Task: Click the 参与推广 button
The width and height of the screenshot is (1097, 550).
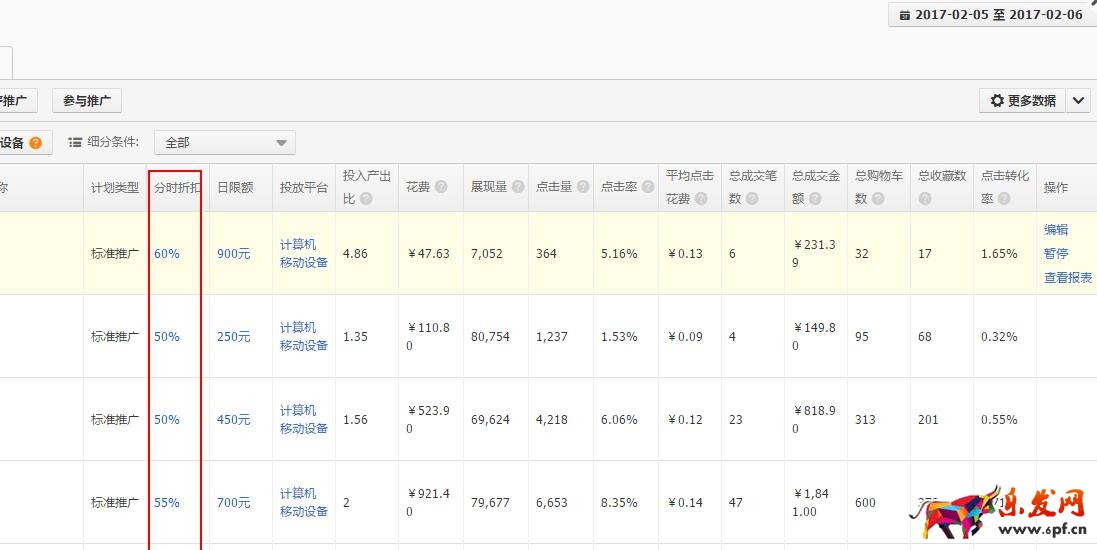Action: 87,101
